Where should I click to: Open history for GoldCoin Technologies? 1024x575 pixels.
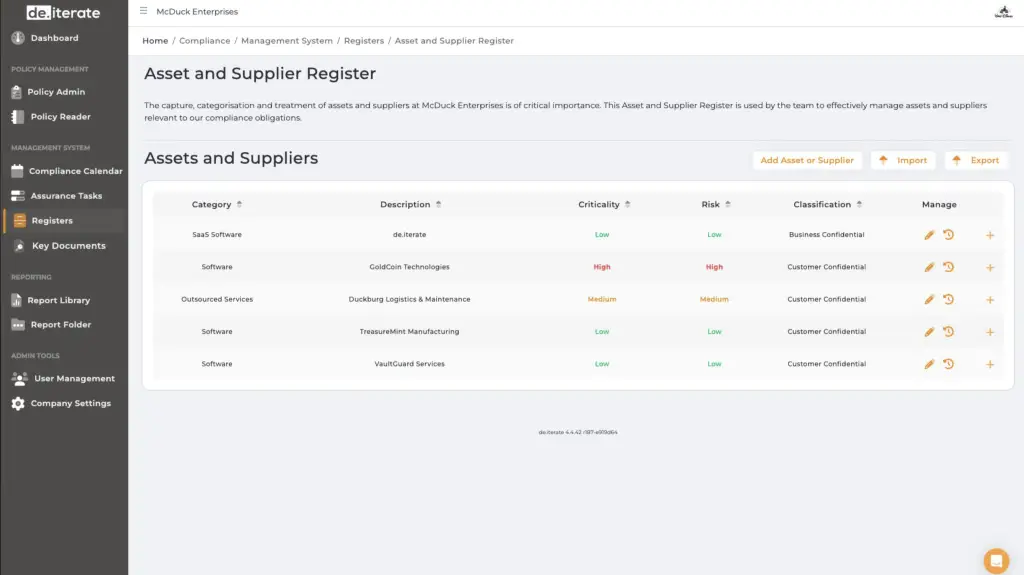coord(949,267)
